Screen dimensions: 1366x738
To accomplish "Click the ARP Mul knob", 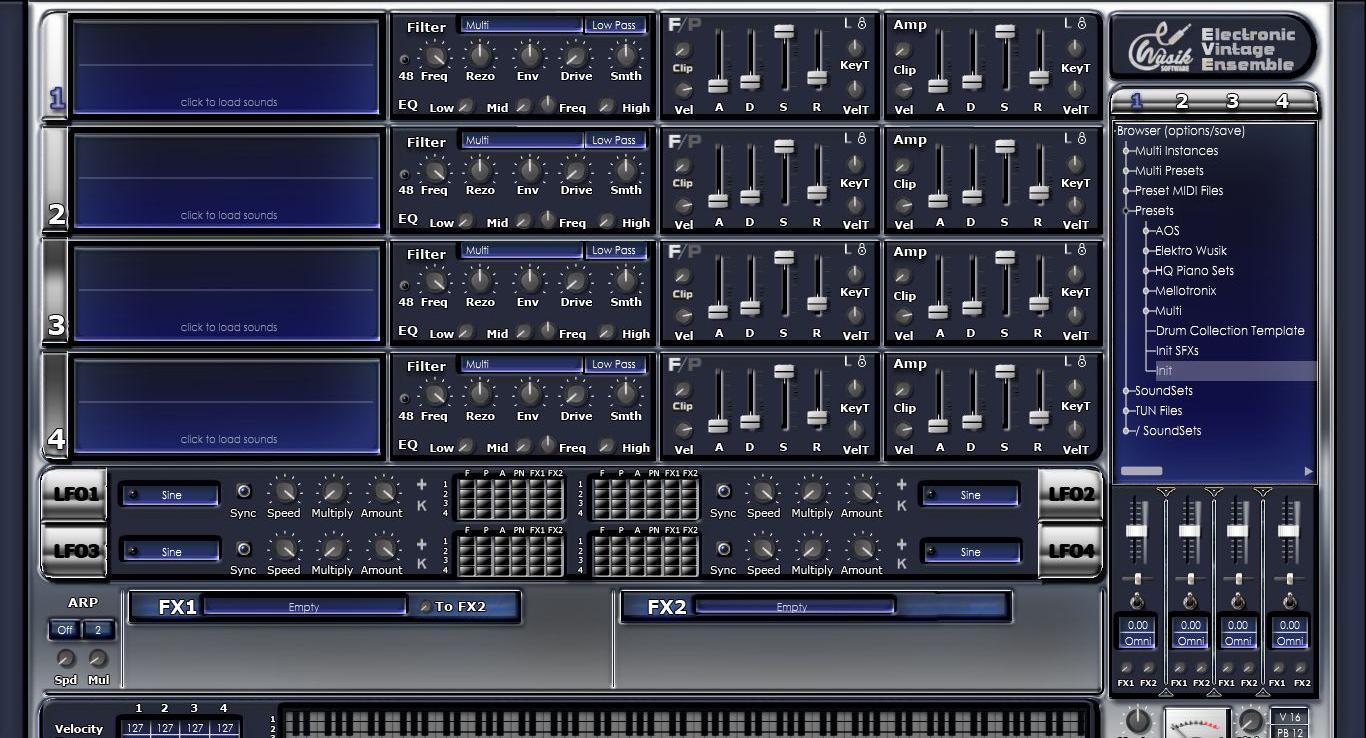I will [x=98, y=658].
